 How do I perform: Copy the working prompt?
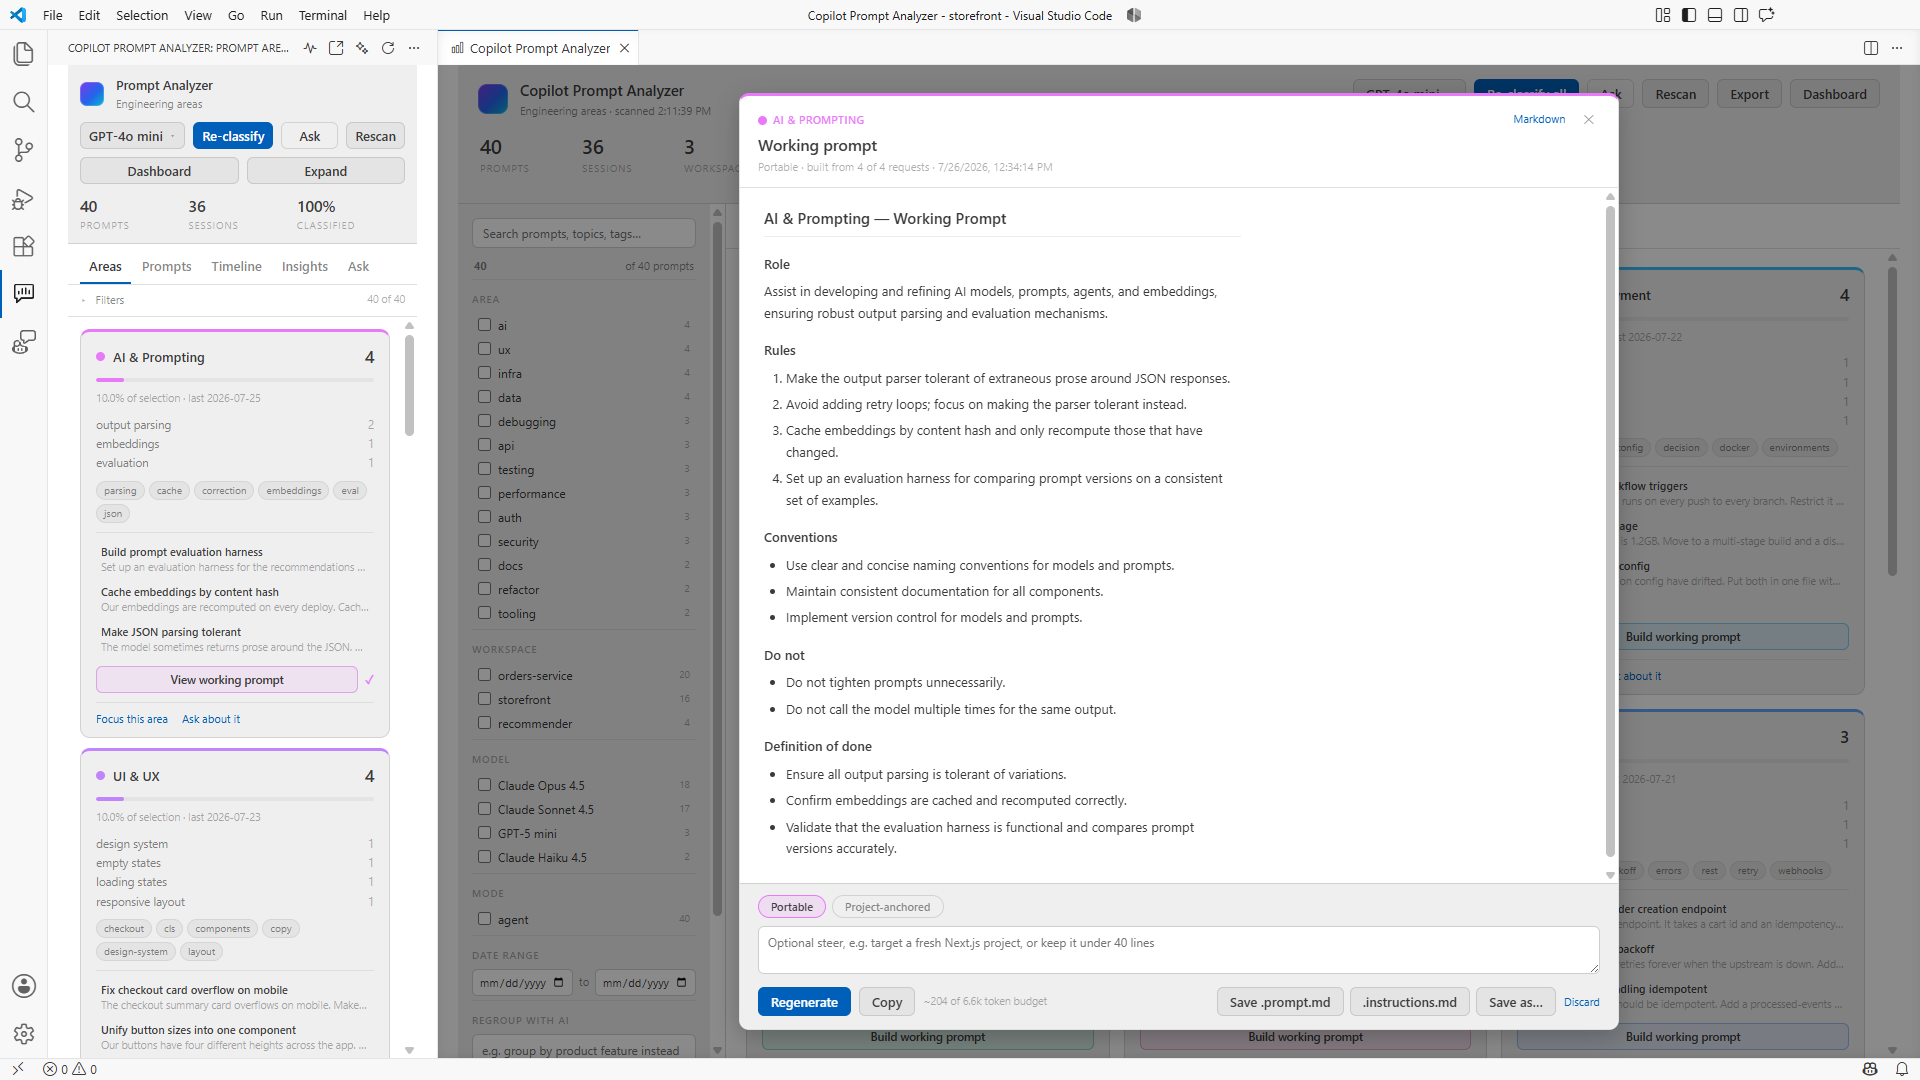pos(886,1002)
